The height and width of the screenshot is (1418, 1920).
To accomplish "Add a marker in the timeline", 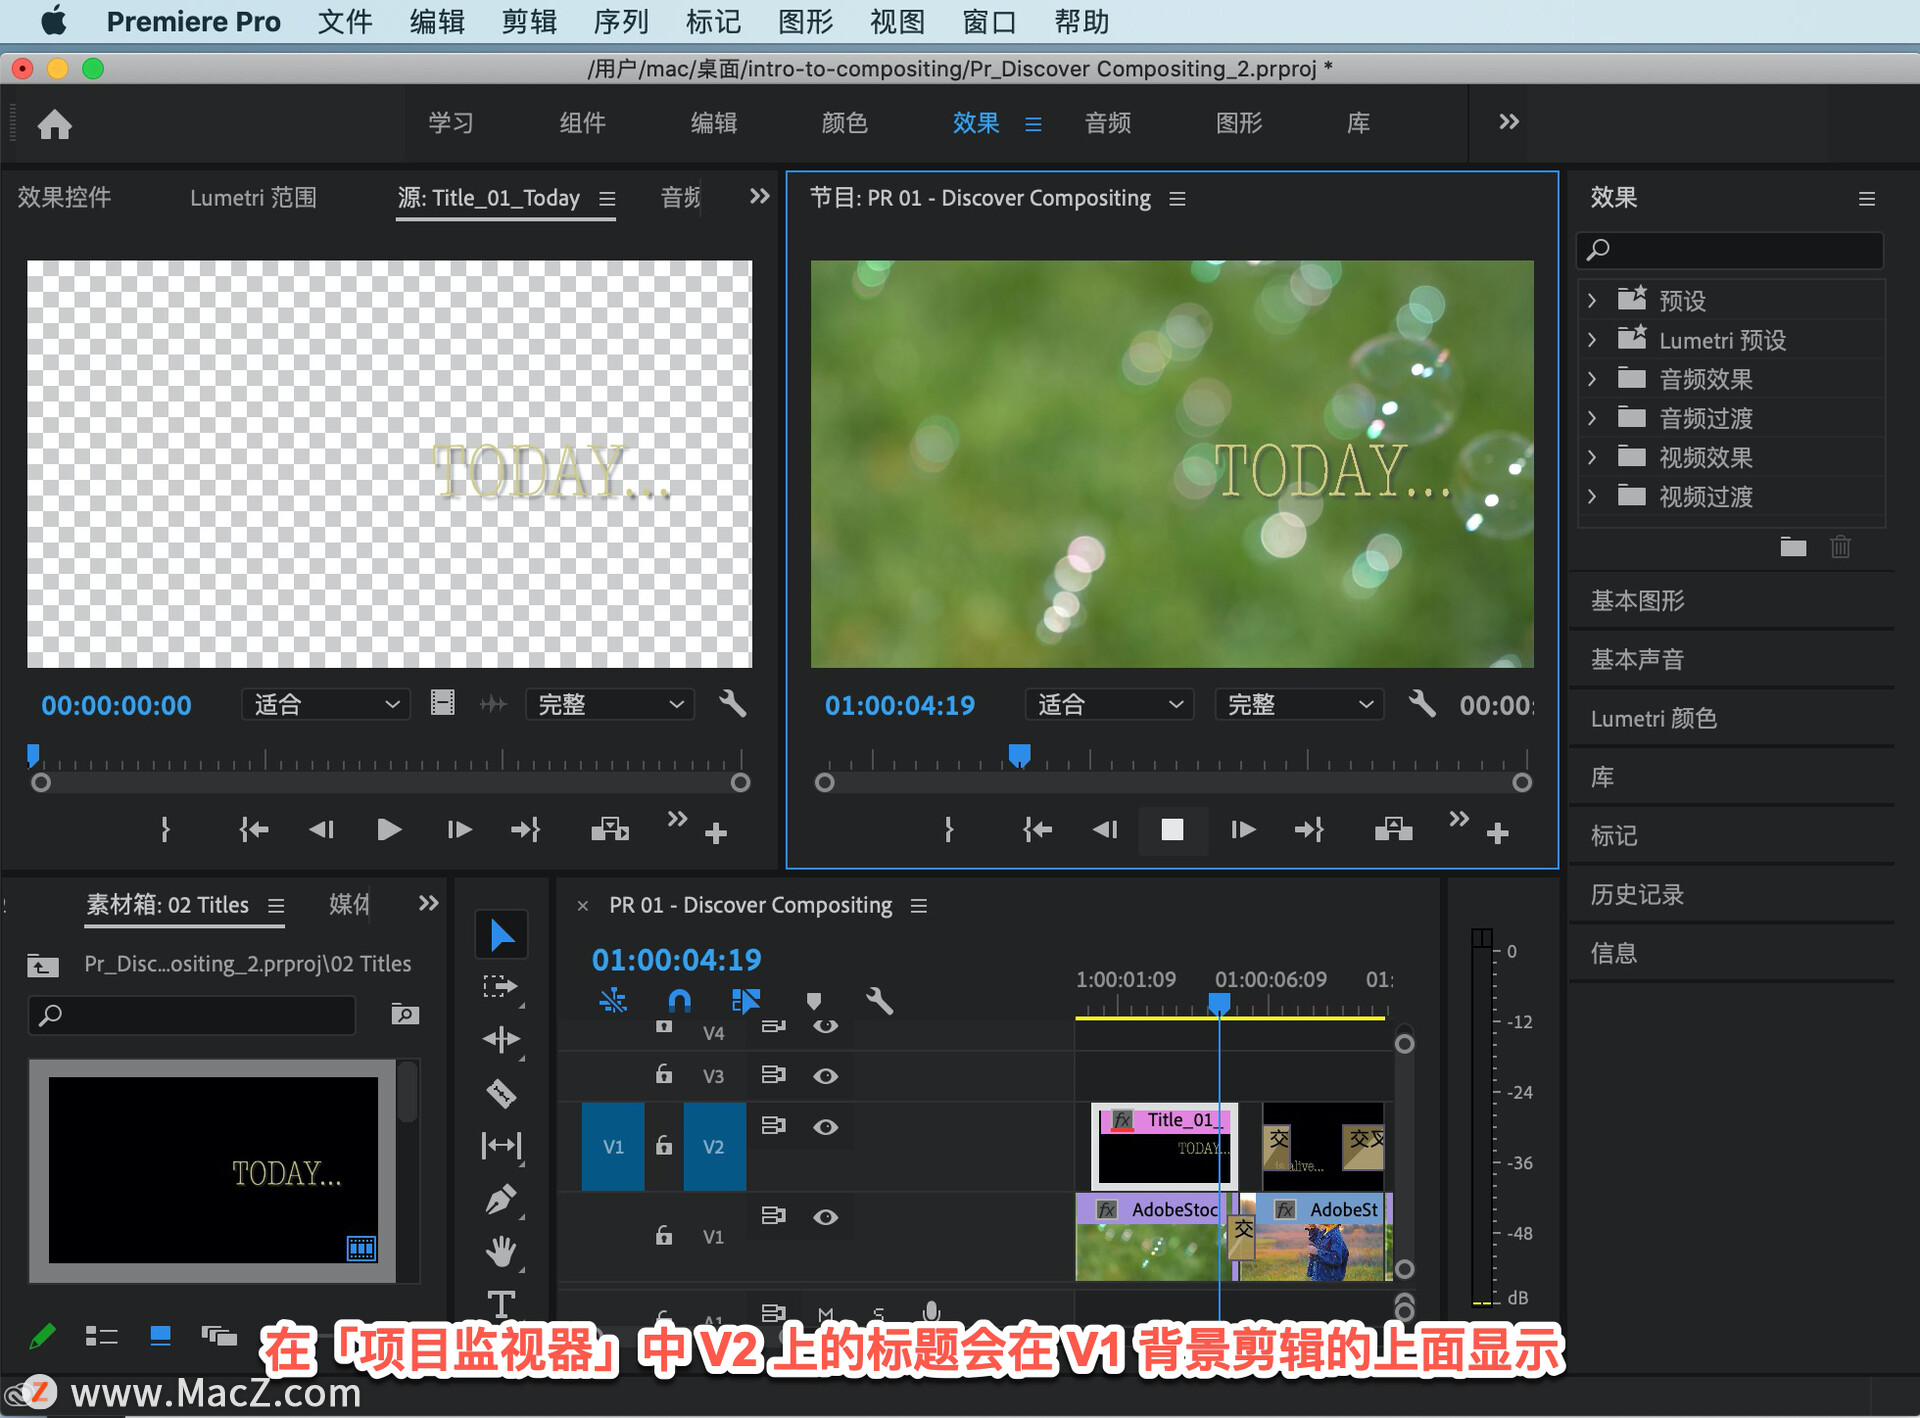I will pyautogui.click(x=814, y=1001).
